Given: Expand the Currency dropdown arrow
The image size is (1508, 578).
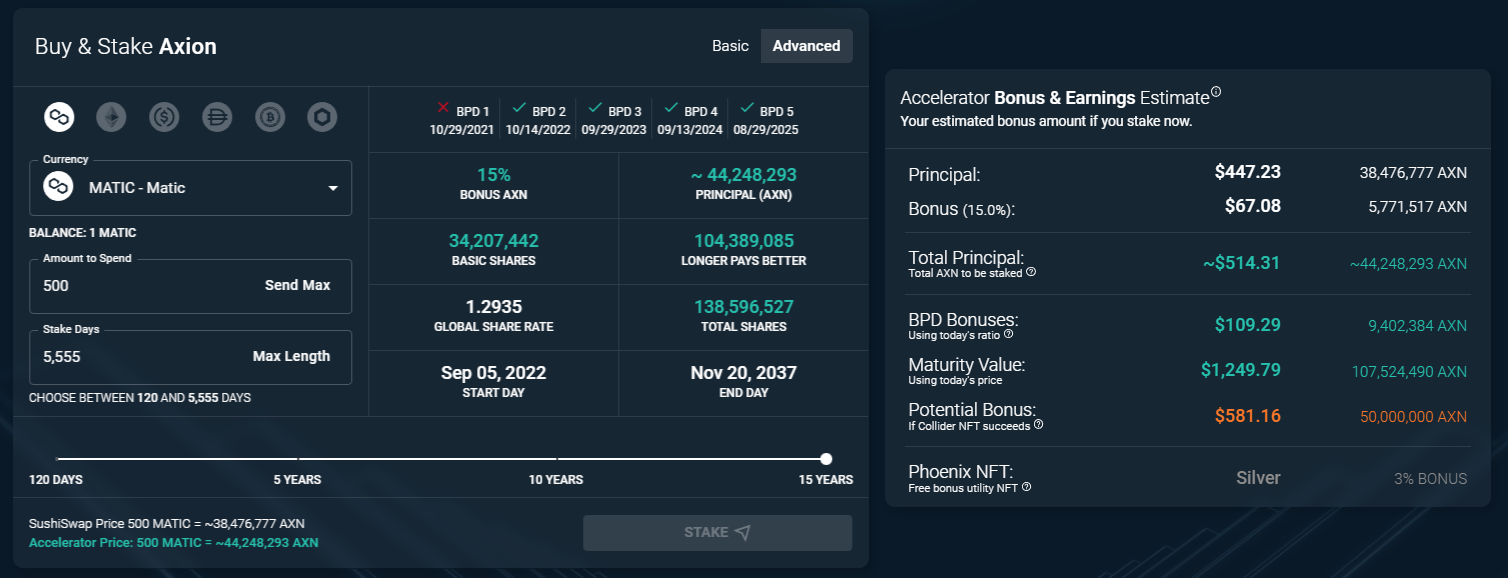Looking at the screenshot, I should [x=333, y=188].
